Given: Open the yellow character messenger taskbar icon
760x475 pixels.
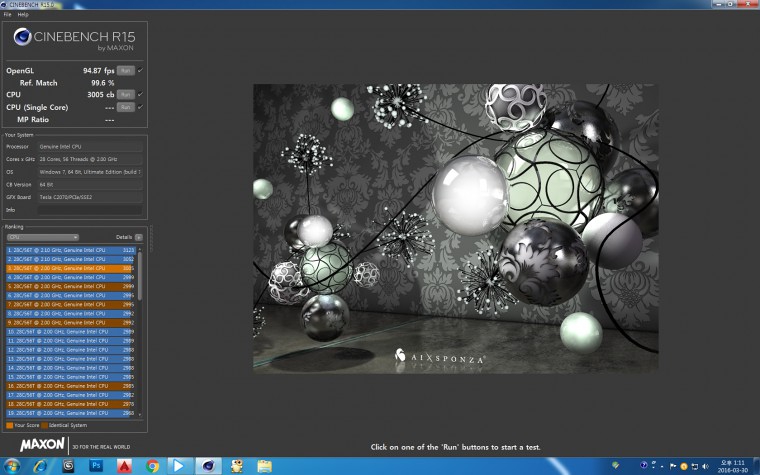Looking at the screenshot, I should click(x=237, y=466).
